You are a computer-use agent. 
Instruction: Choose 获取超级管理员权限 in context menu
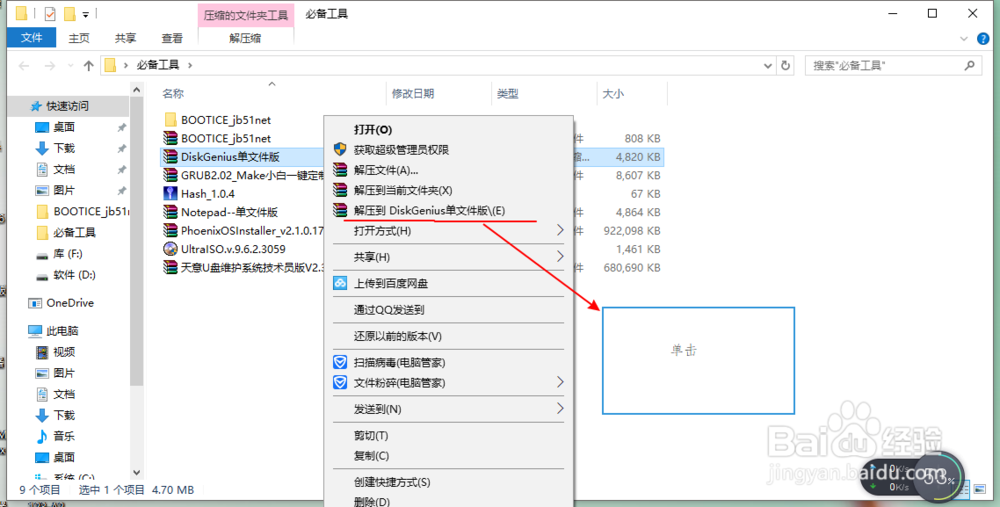tap(448, 150)
